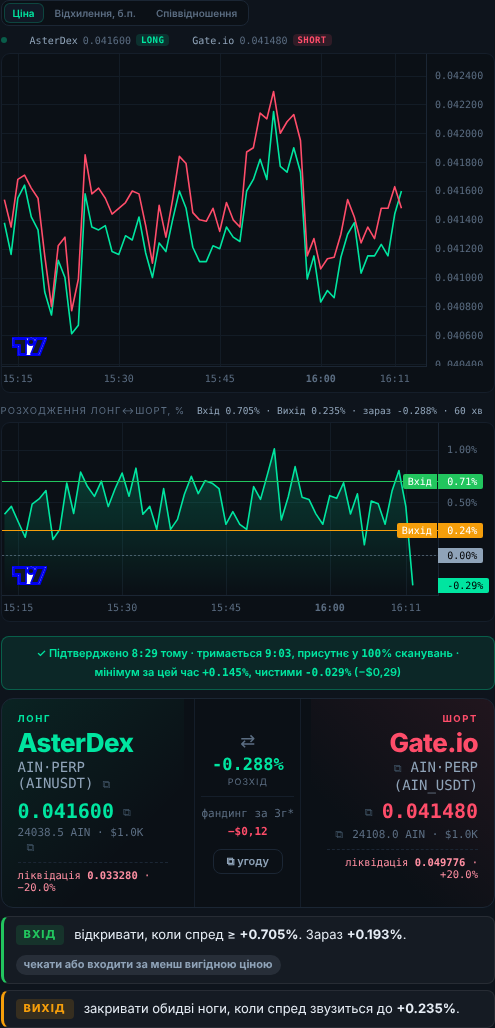Click the red SHORT badge

(312, 40)
